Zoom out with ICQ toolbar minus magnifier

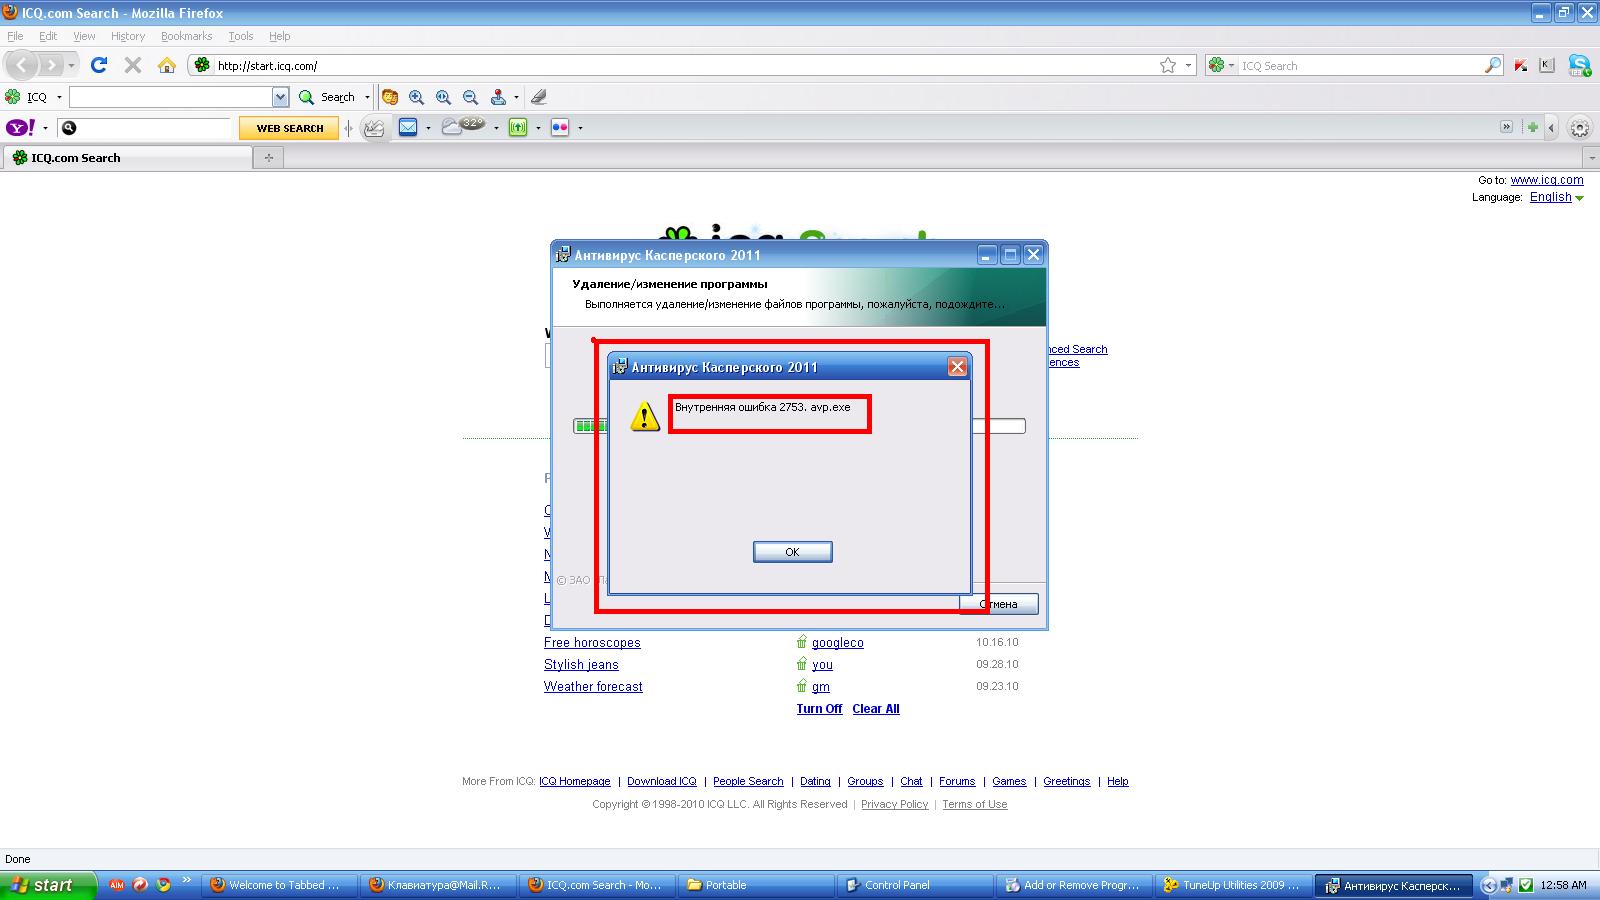(x=470, y=97)
